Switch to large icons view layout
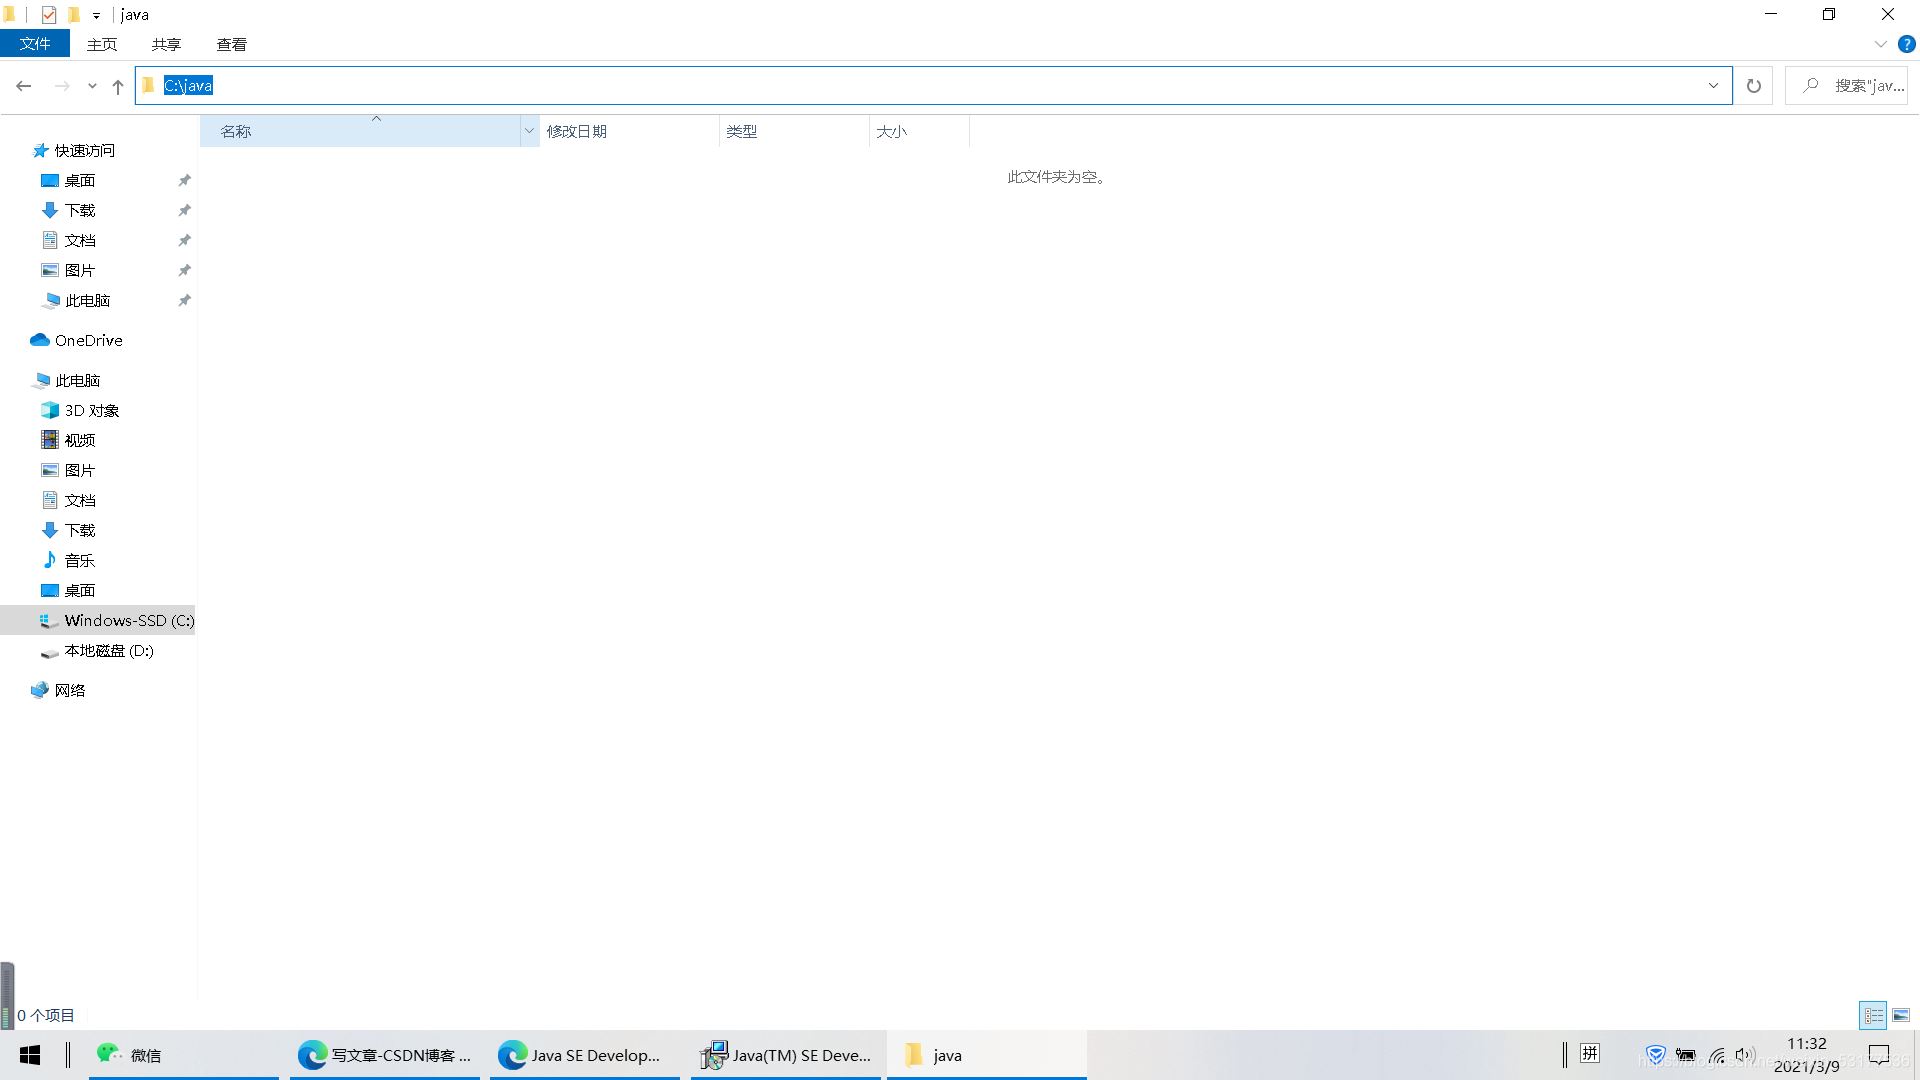This screenshot has width=1920, height=1080. click(1901, 1015)
